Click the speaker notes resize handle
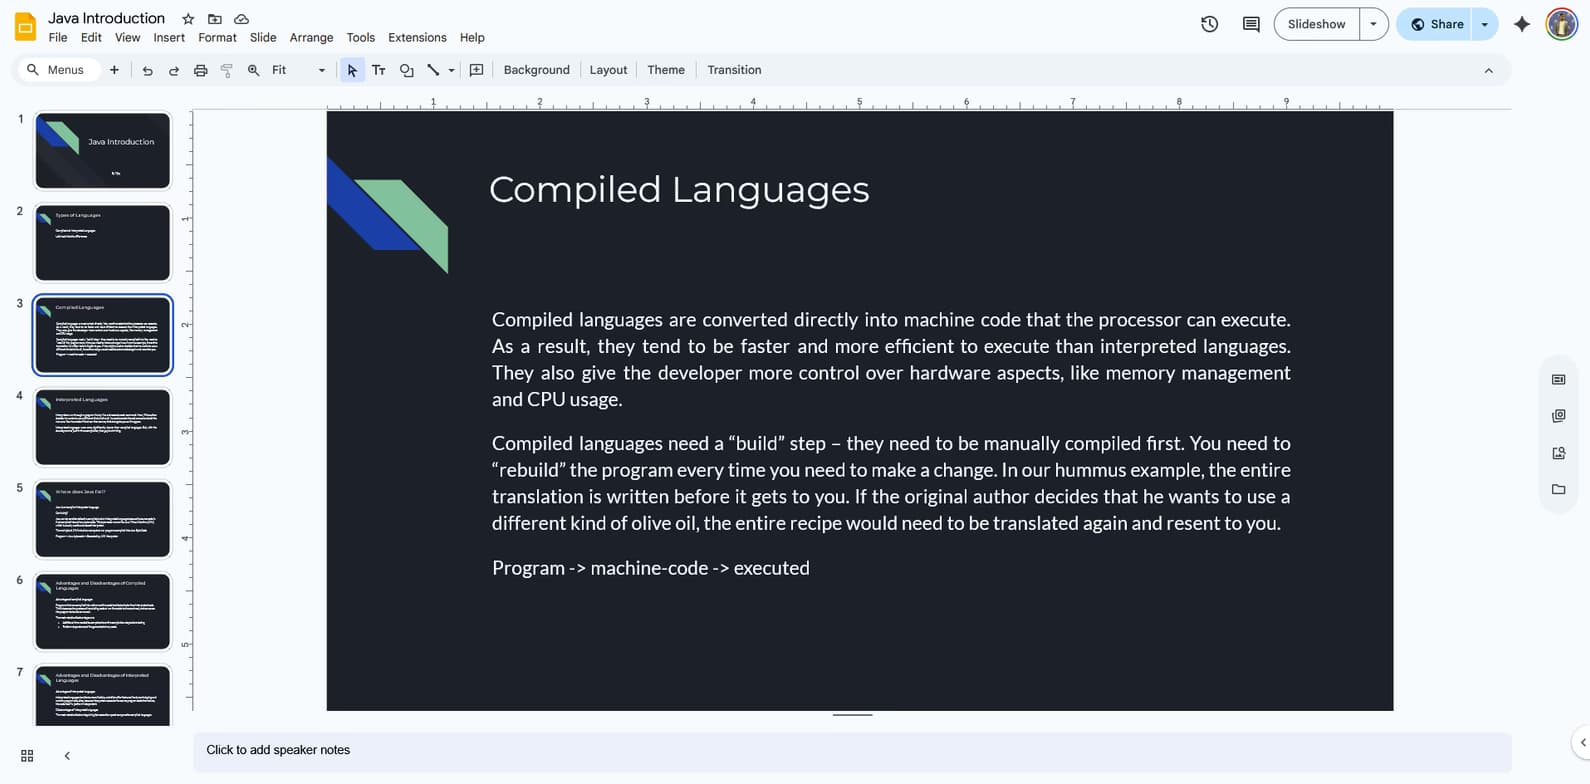 (x=852, y=715)
